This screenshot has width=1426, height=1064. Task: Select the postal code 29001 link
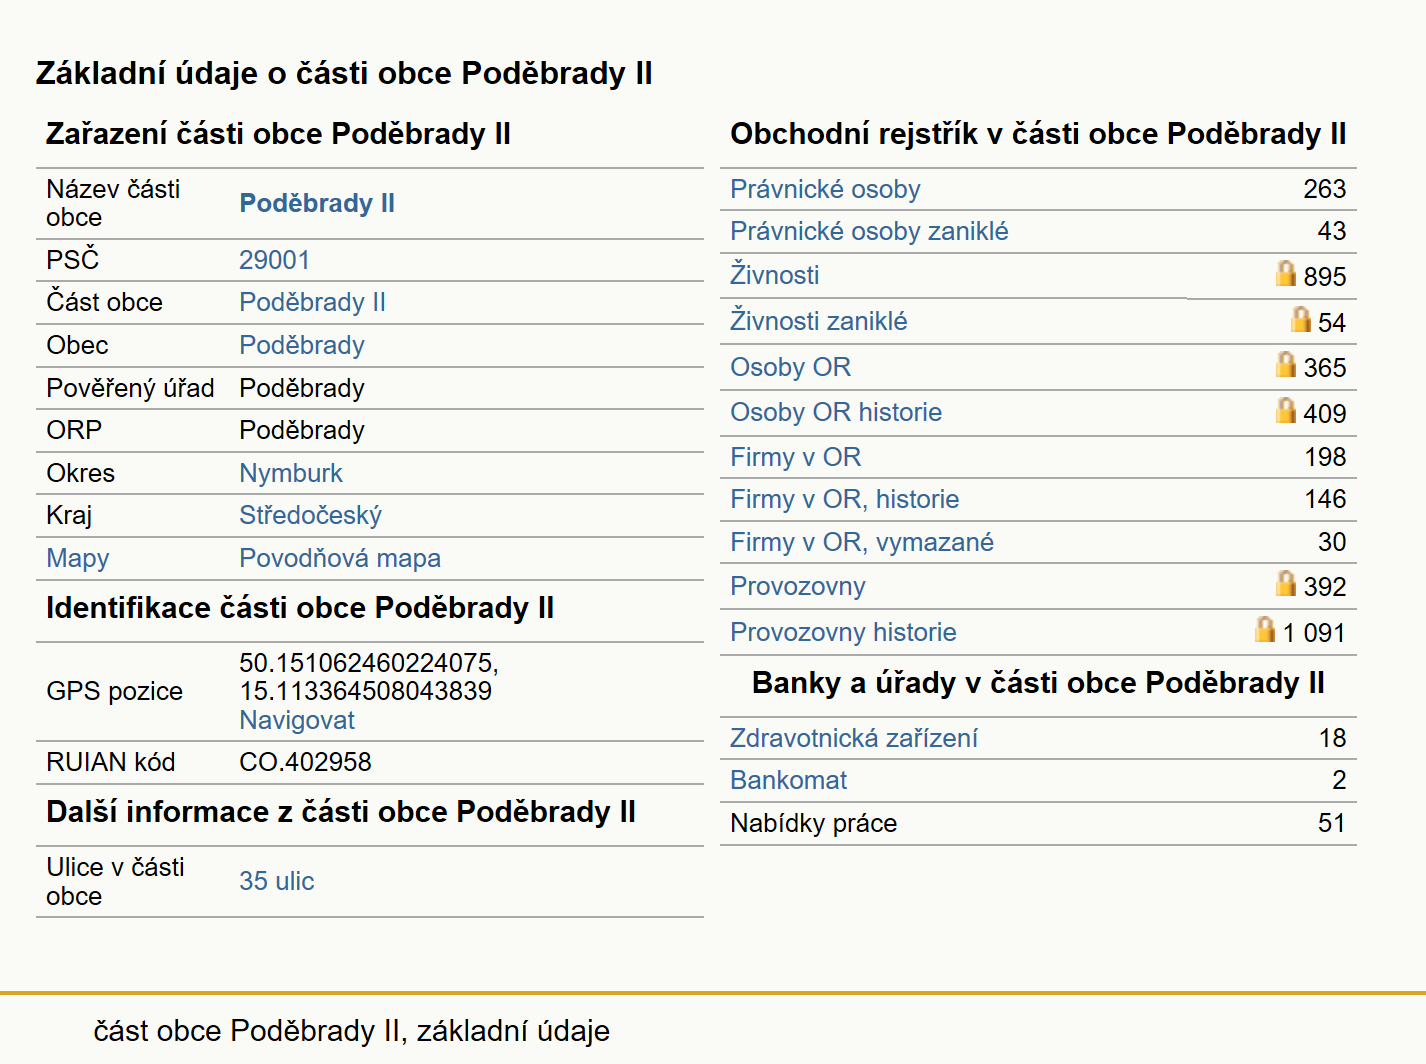(274, 260)
